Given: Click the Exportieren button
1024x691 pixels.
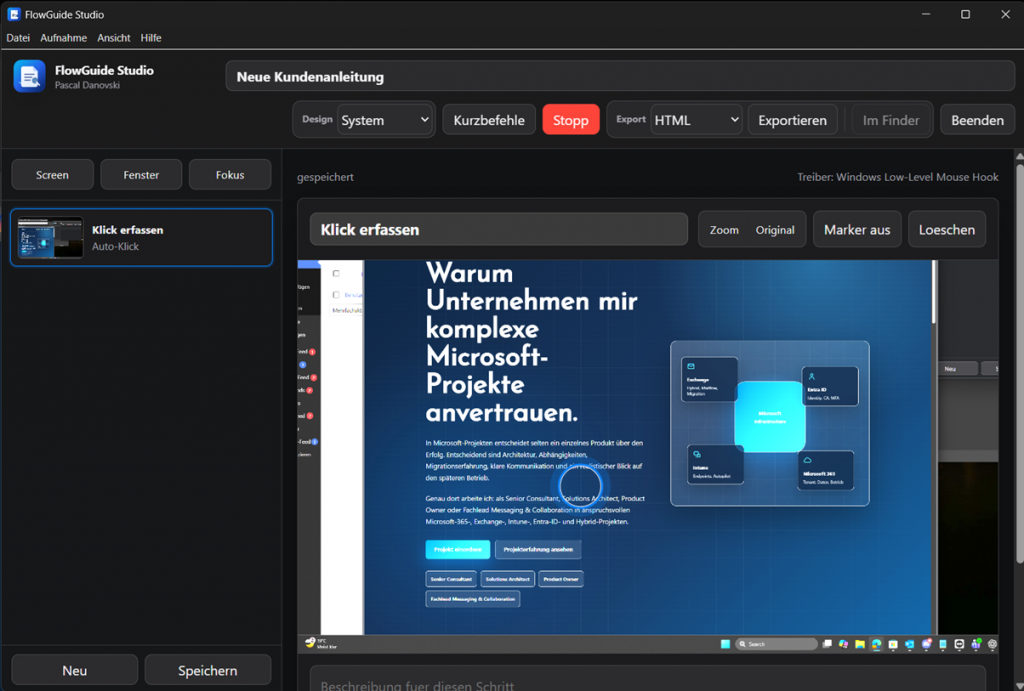Looking at the screenshot, I should click(x=792, y=120).
